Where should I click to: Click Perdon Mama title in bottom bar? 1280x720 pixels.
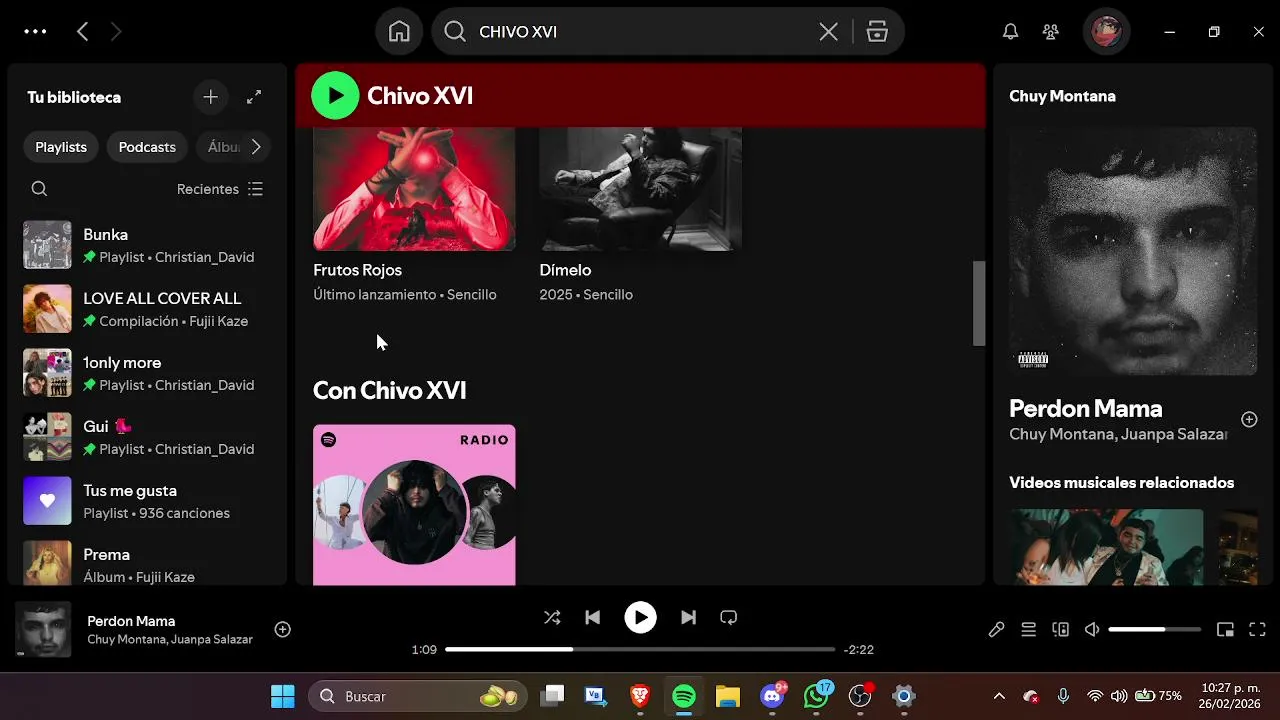tap(131, 621)
